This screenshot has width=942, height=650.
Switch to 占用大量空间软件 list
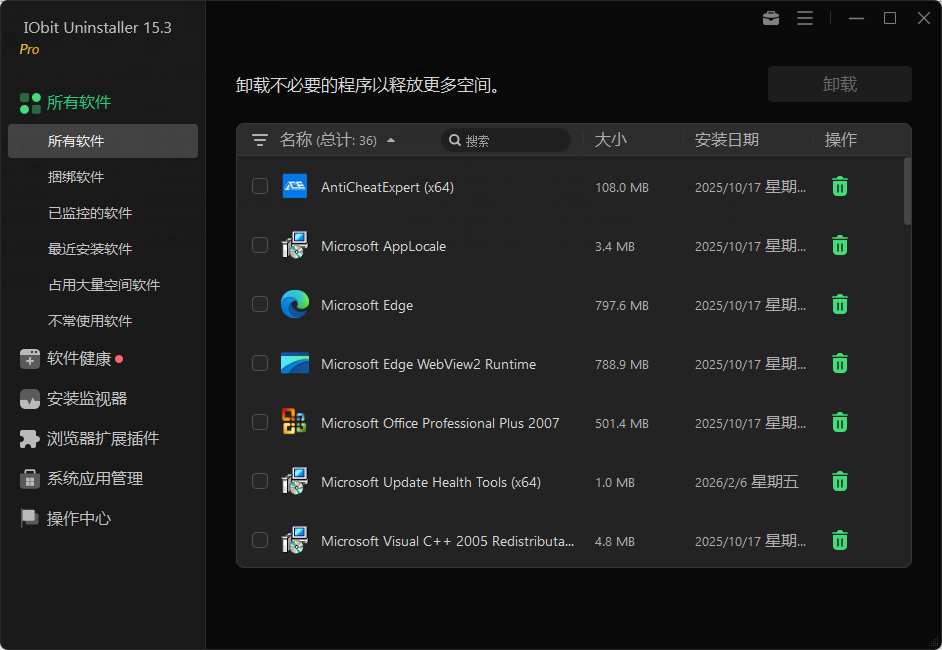point(104,285)
